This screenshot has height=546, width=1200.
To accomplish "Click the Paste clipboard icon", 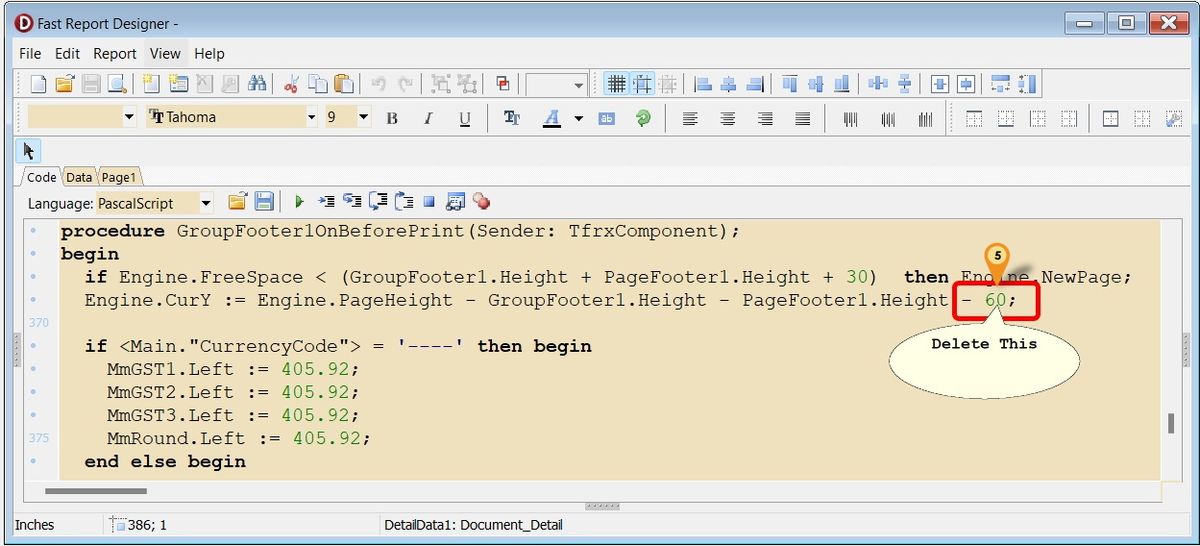I will (x=344, y=84).
